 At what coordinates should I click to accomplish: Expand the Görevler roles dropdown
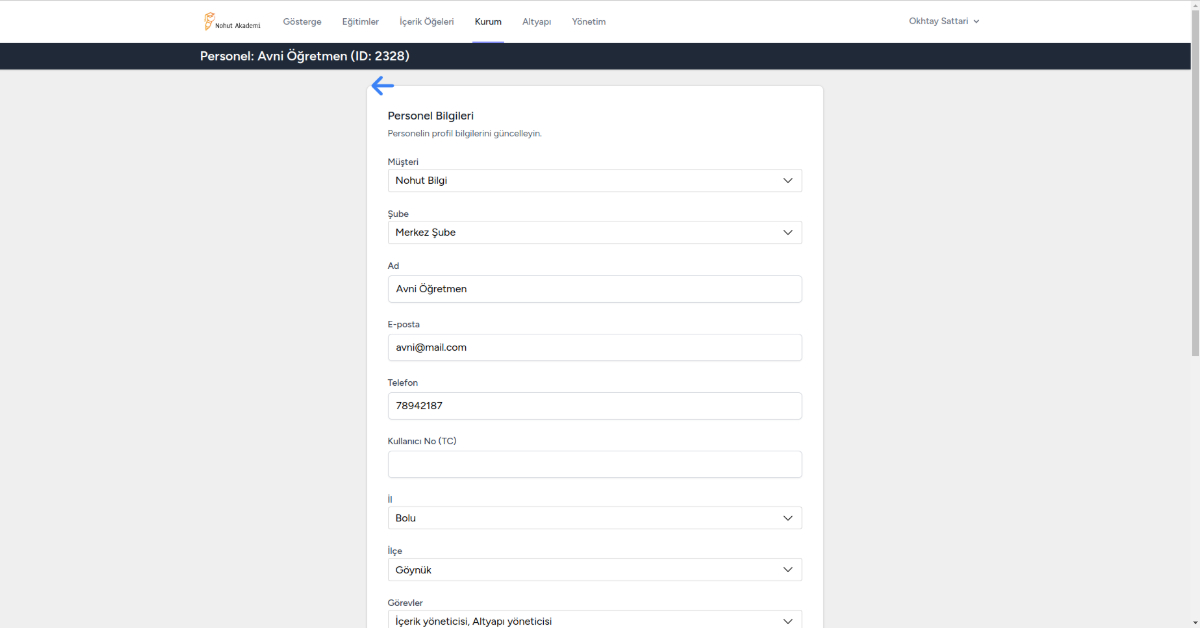(x=594, y=620)
